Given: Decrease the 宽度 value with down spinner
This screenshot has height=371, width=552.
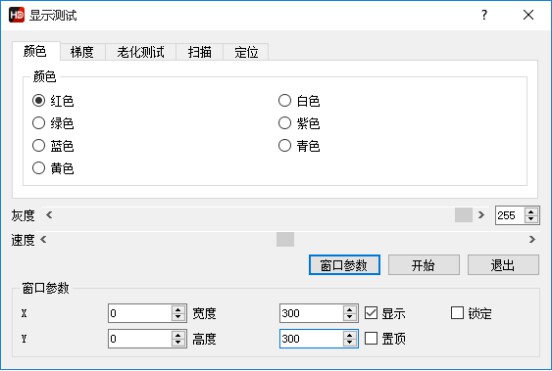Looking at the screenshot, I should 349,317.
